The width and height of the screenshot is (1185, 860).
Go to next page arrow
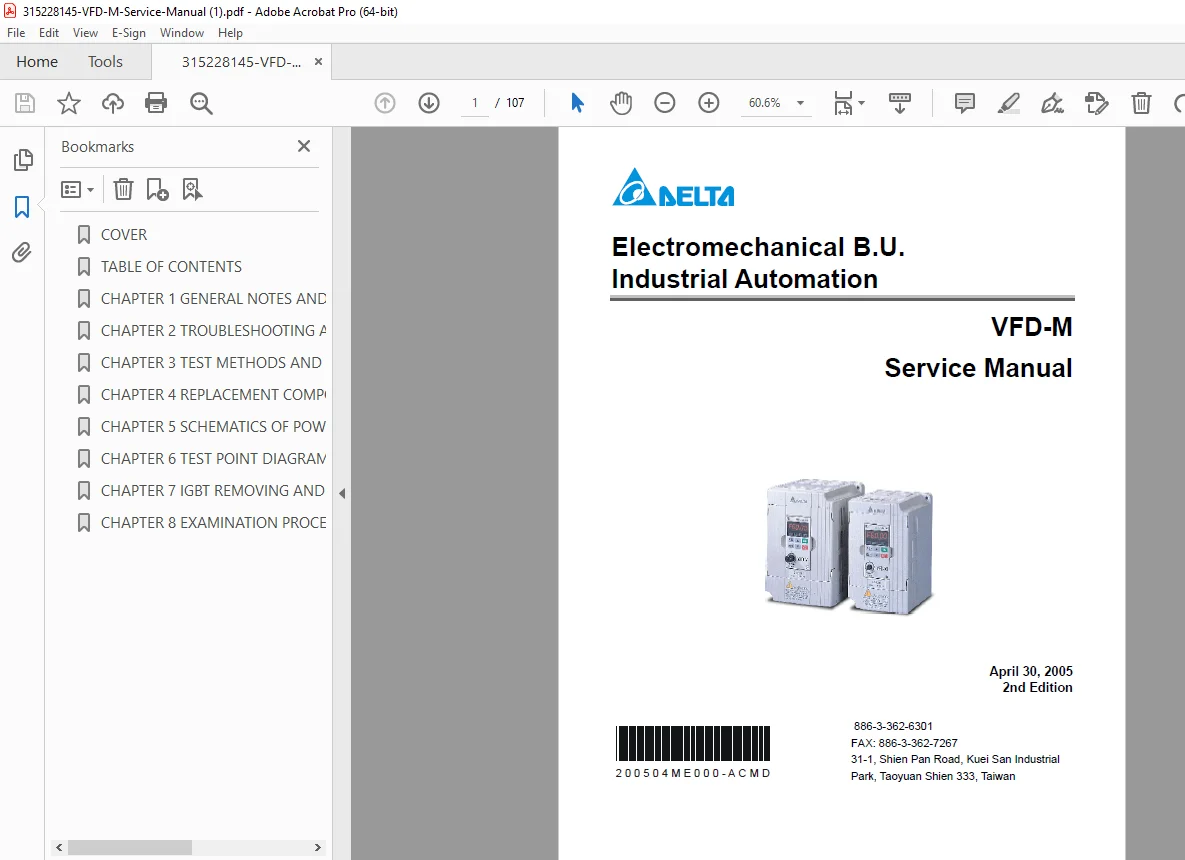(429, 103)
